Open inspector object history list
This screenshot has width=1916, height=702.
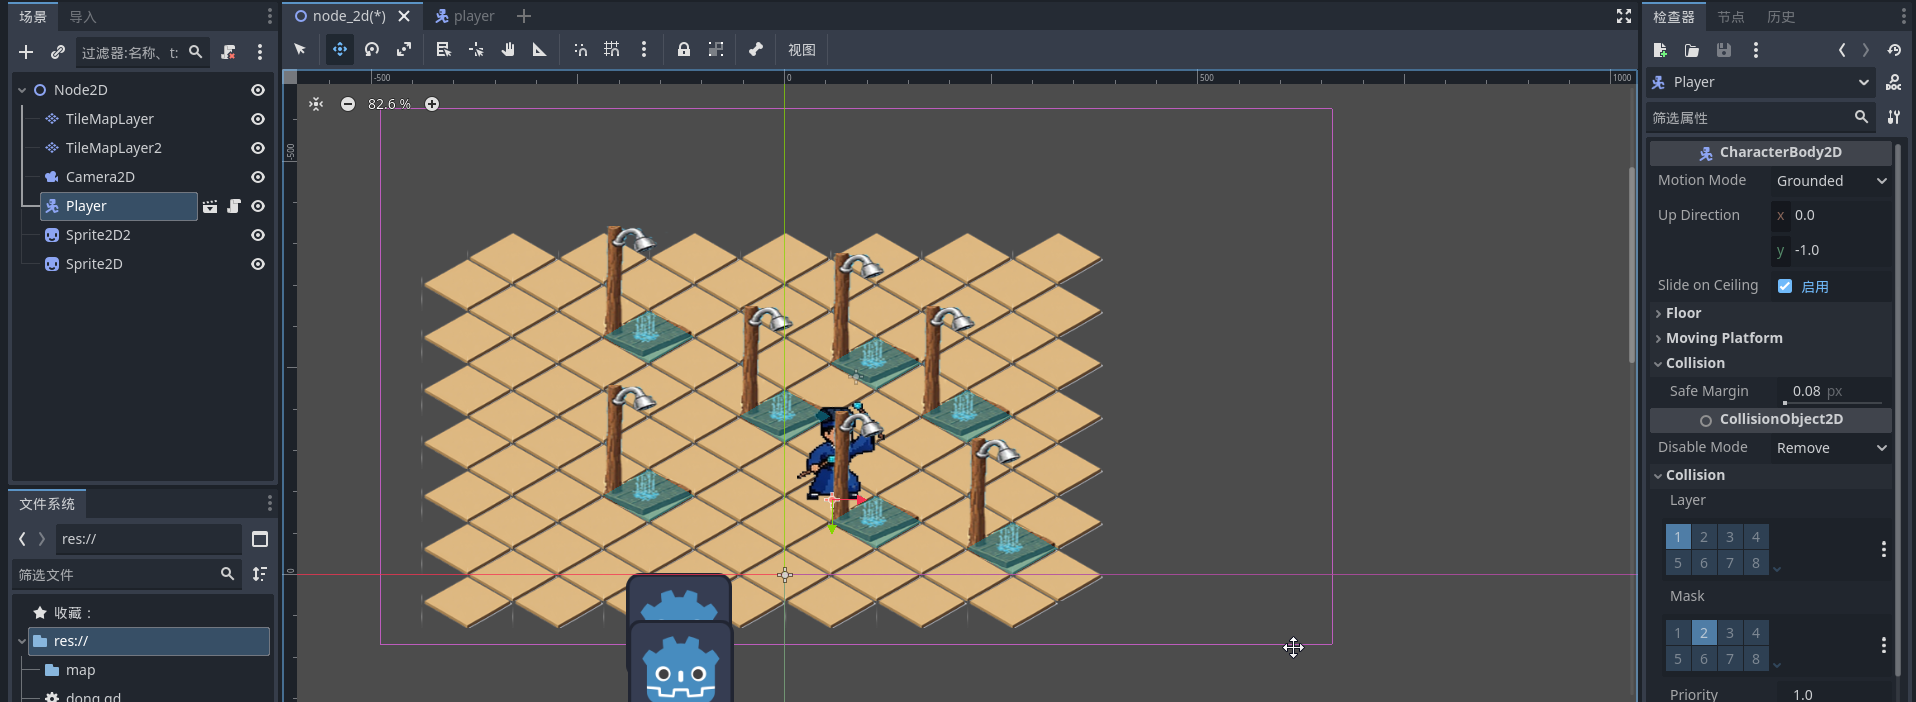click(1894, 50)
